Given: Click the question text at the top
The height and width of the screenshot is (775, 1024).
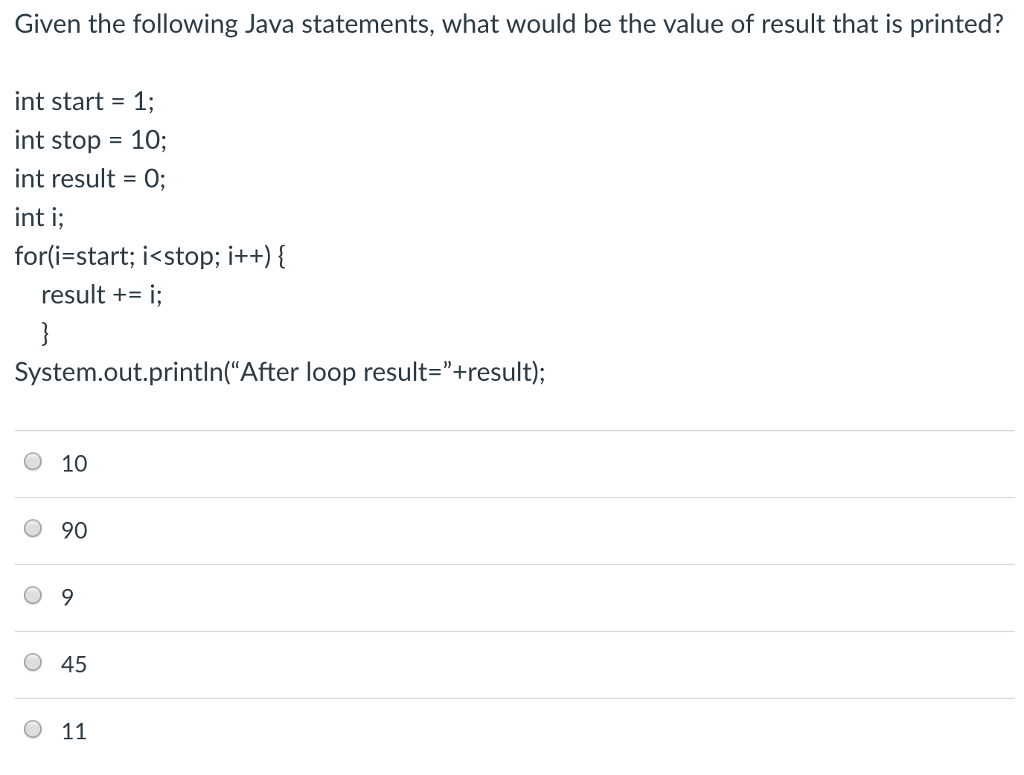Looking at the screenshot, I should (x=508, y=23).
